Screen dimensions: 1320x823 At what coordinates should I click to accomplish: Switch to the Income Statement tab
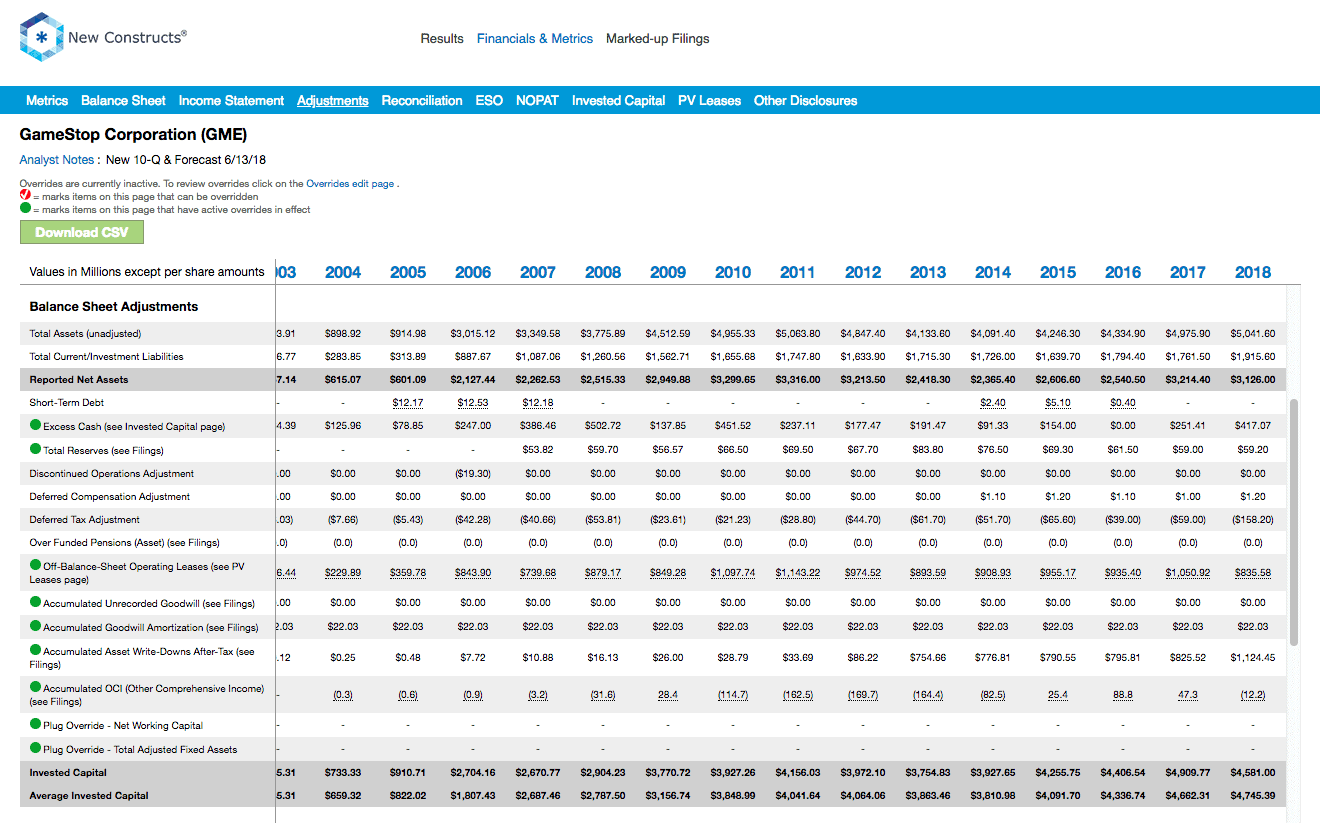click(231, 101)
